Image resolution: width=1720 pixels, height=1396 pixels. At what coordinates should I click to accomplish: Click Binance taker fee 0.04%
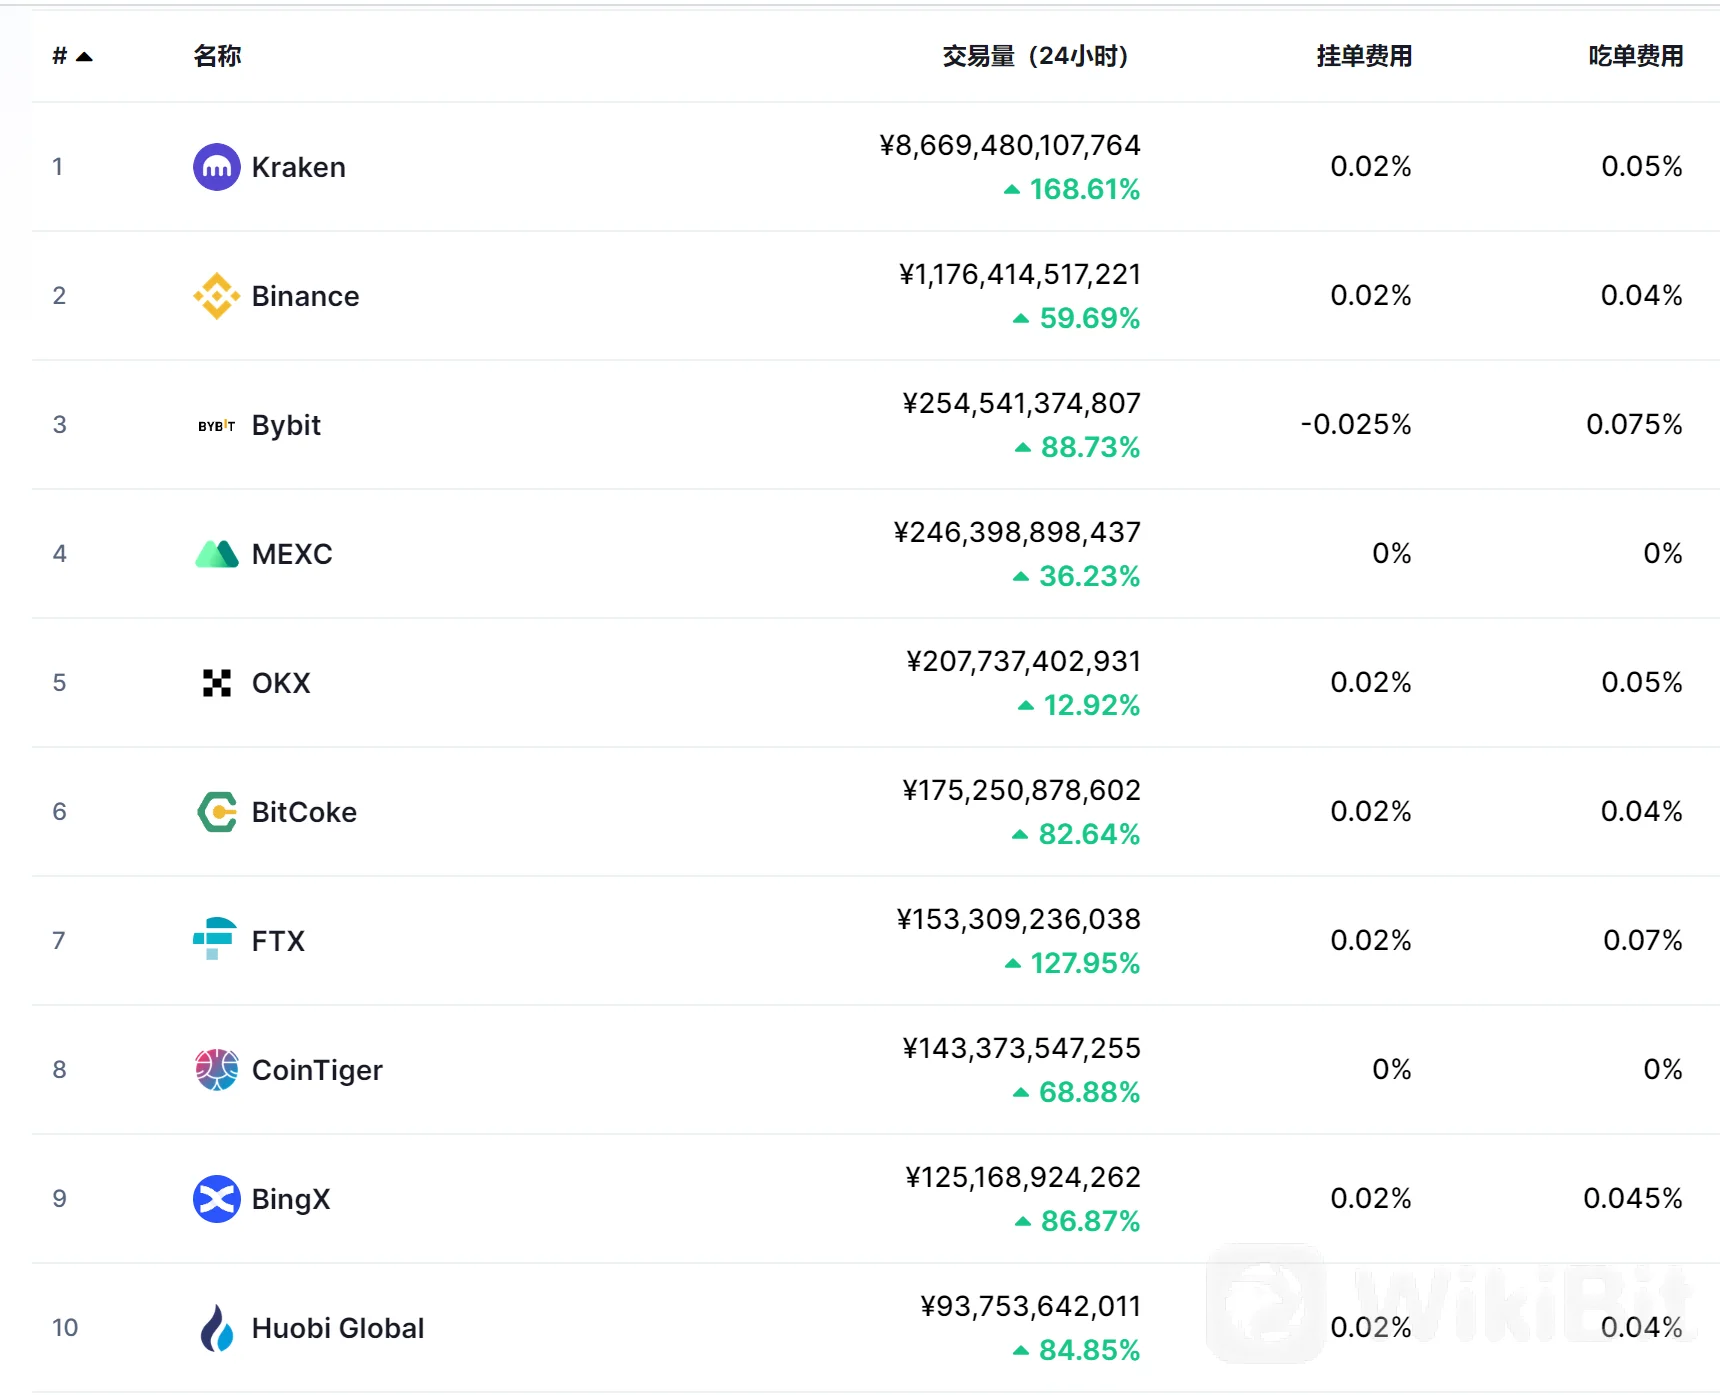click(x=1642, y=296)
